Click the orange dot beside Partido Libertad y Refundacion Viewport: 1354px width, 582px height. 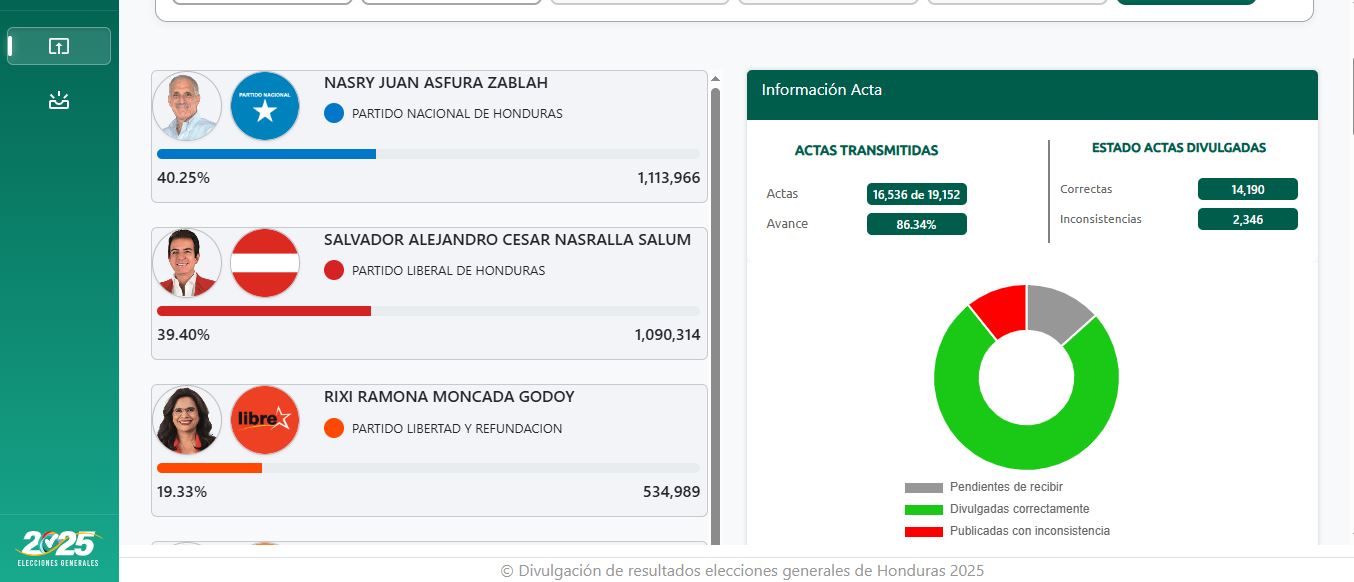tap(331, 428)
